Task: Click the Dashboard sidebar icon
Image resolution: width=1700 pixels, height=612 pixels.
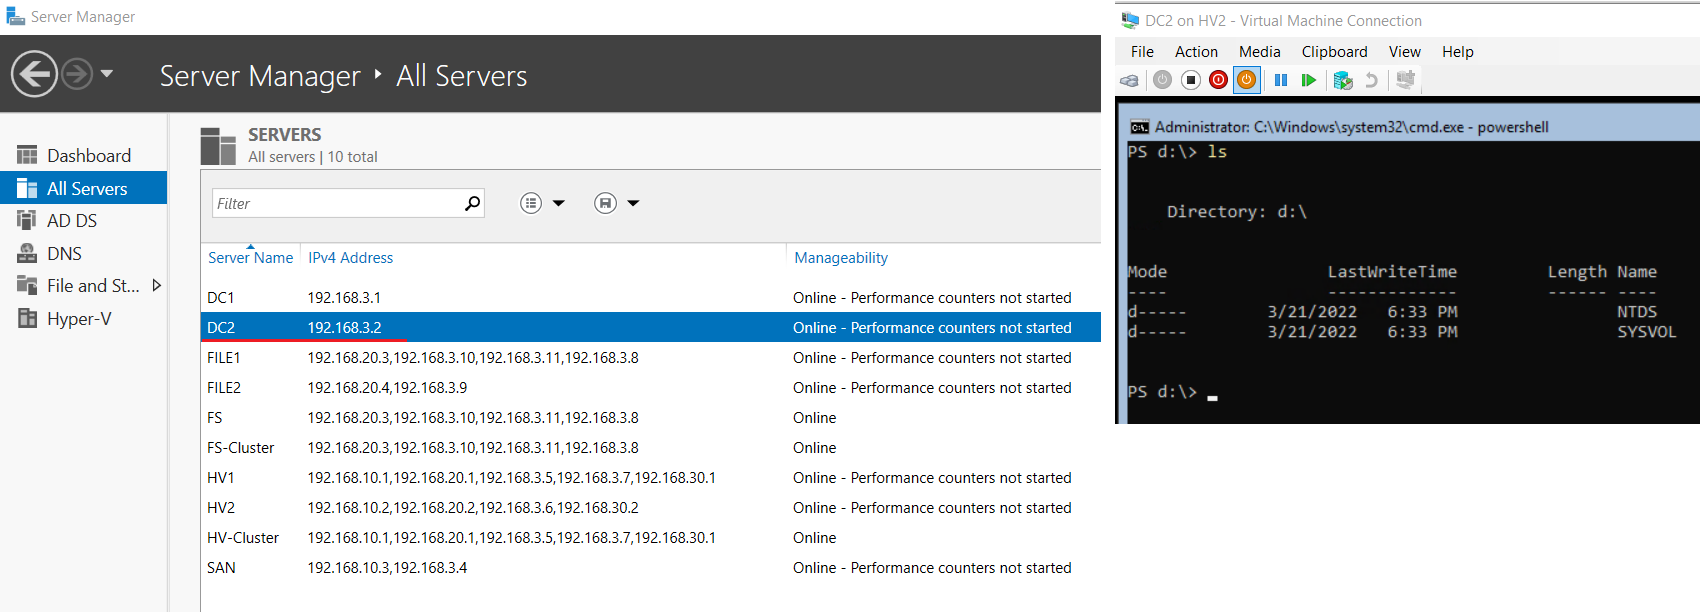Action: 27,155
